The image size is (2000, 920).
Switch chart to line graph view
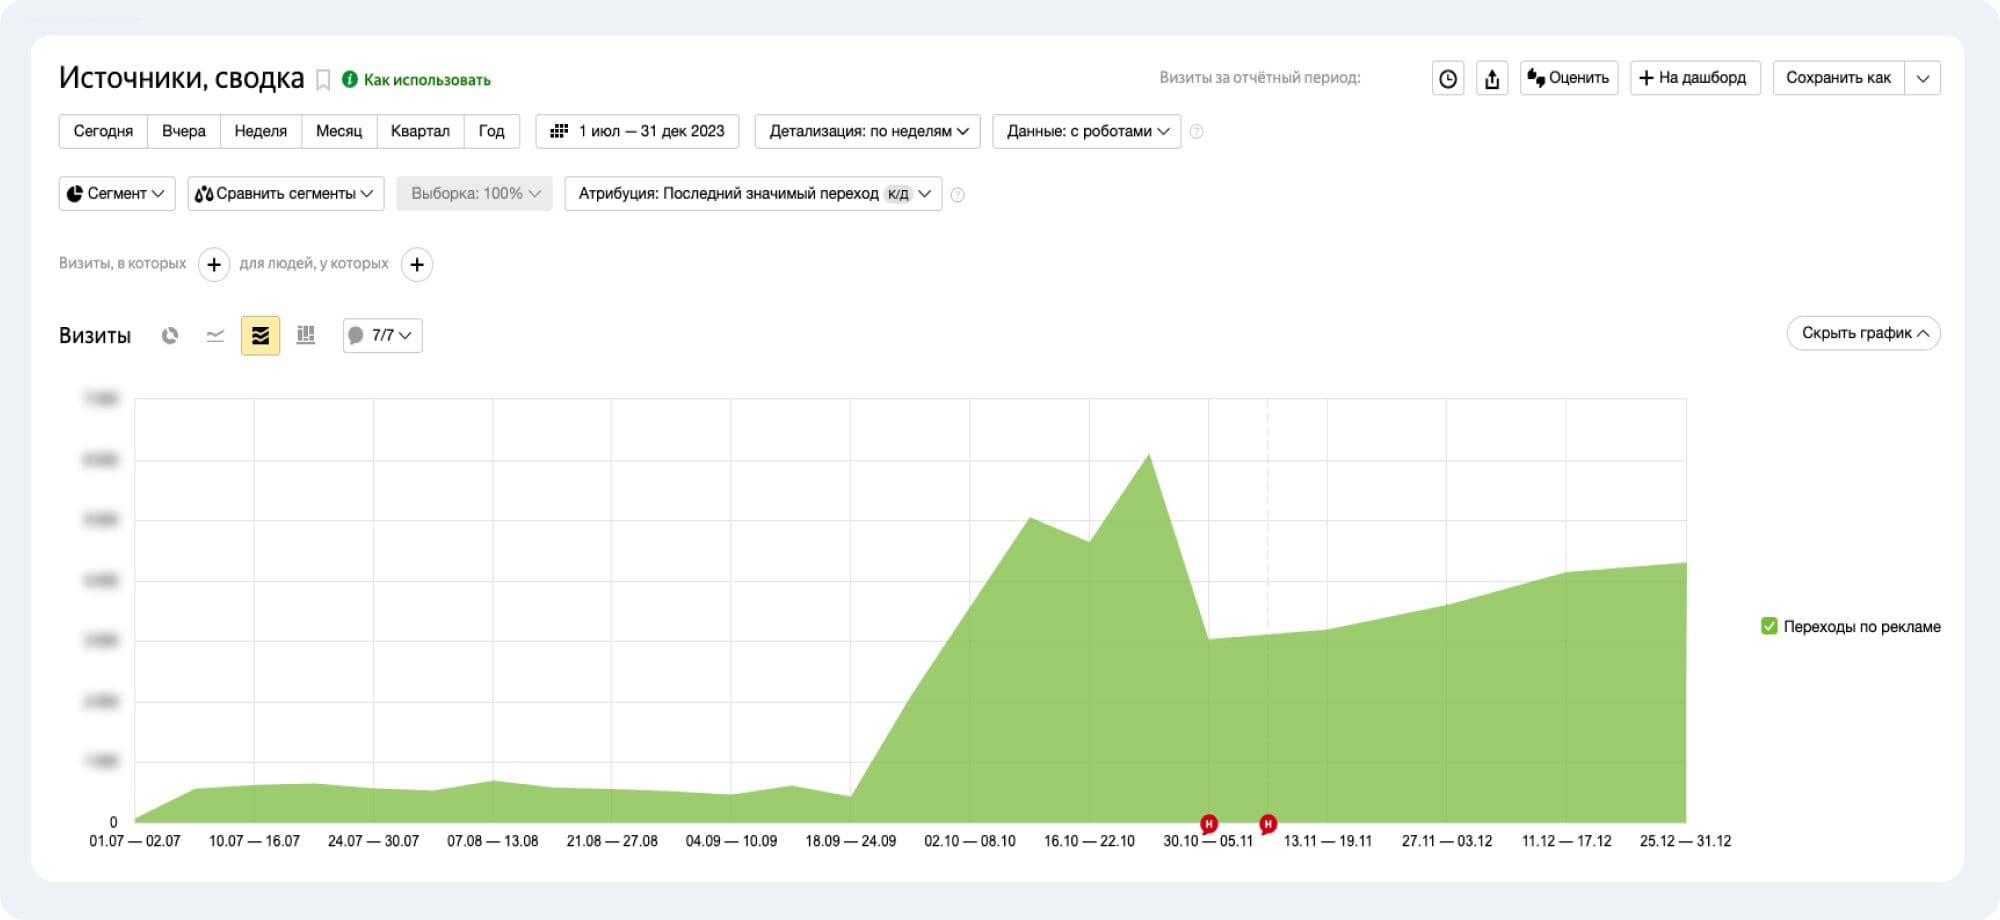[x=215, y=336]
